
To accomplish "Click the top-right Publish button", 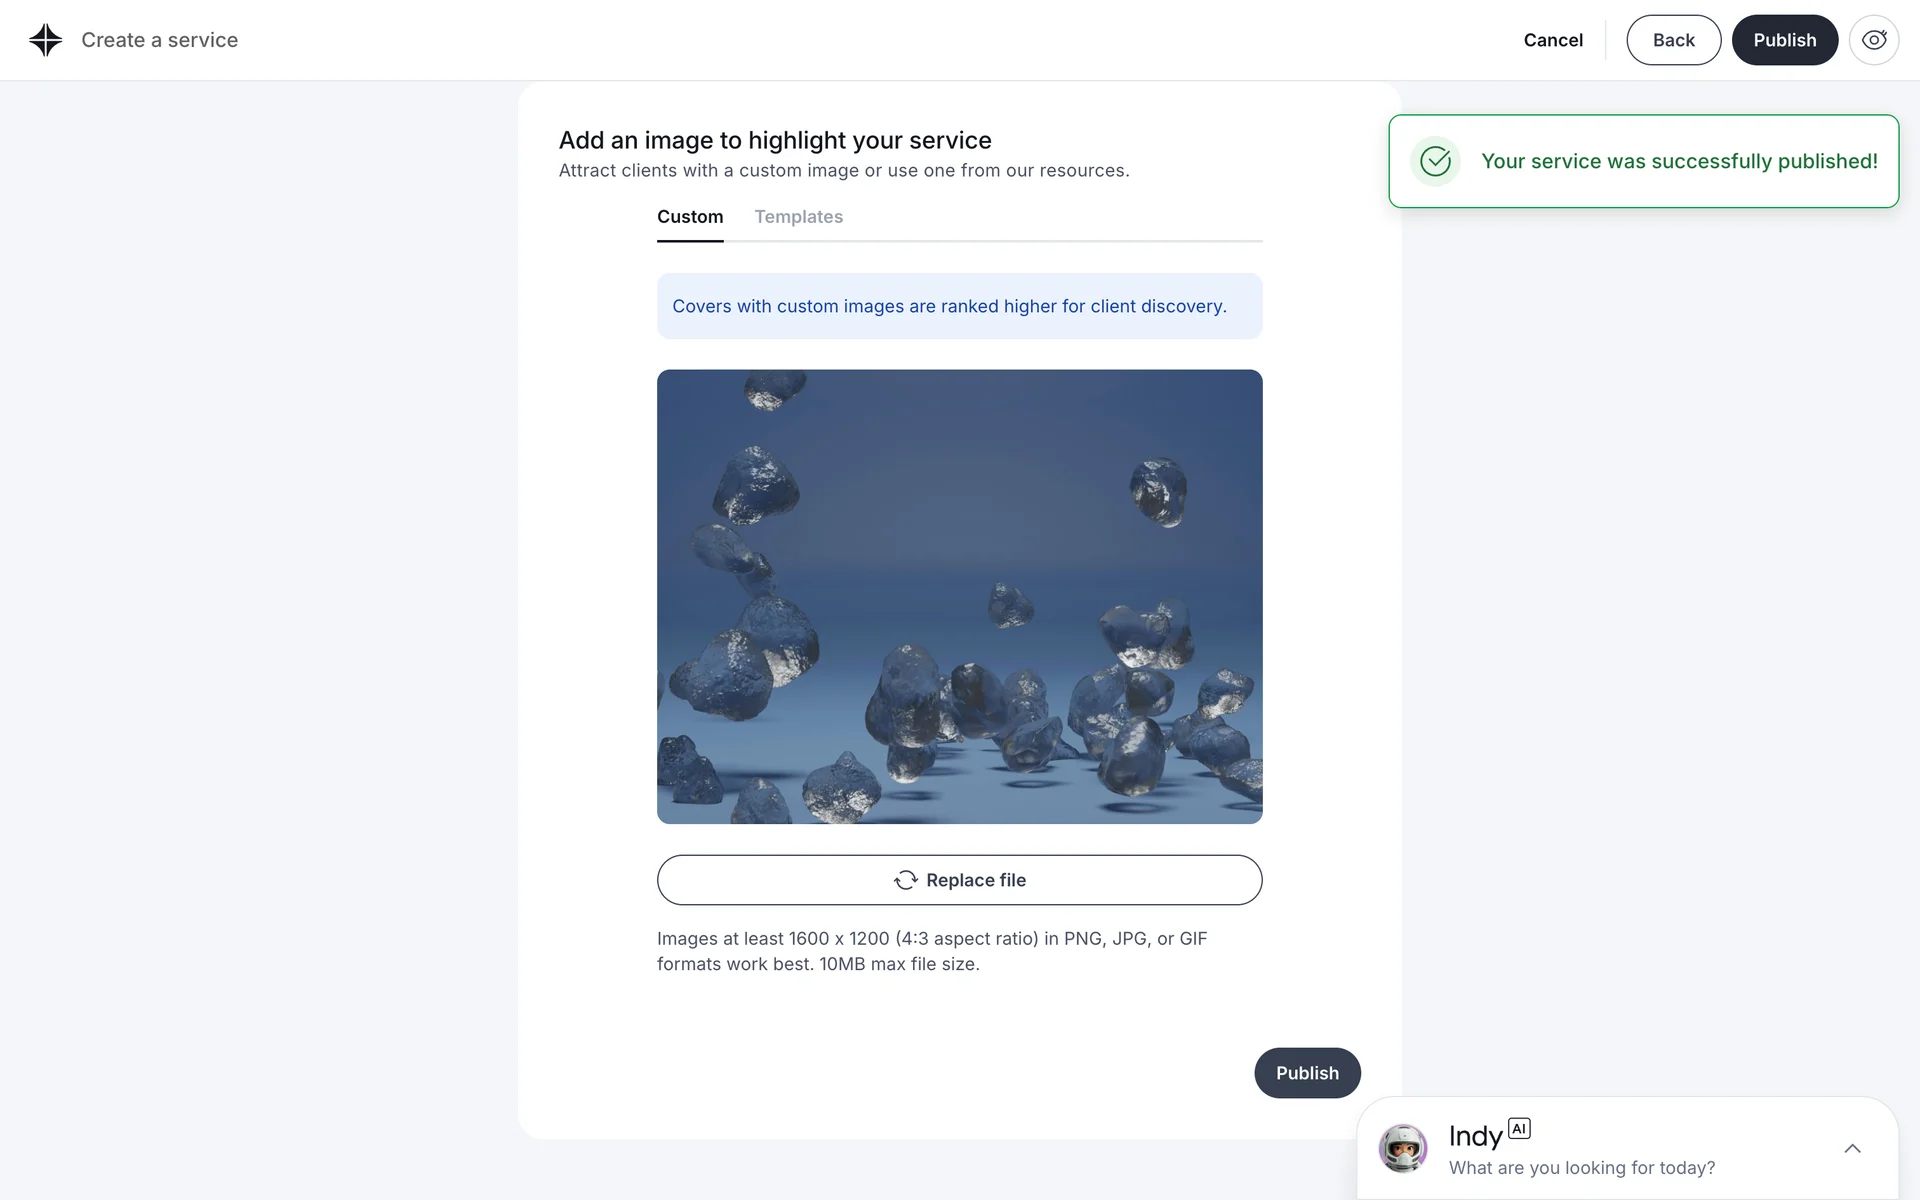I will pos(1784,40).
